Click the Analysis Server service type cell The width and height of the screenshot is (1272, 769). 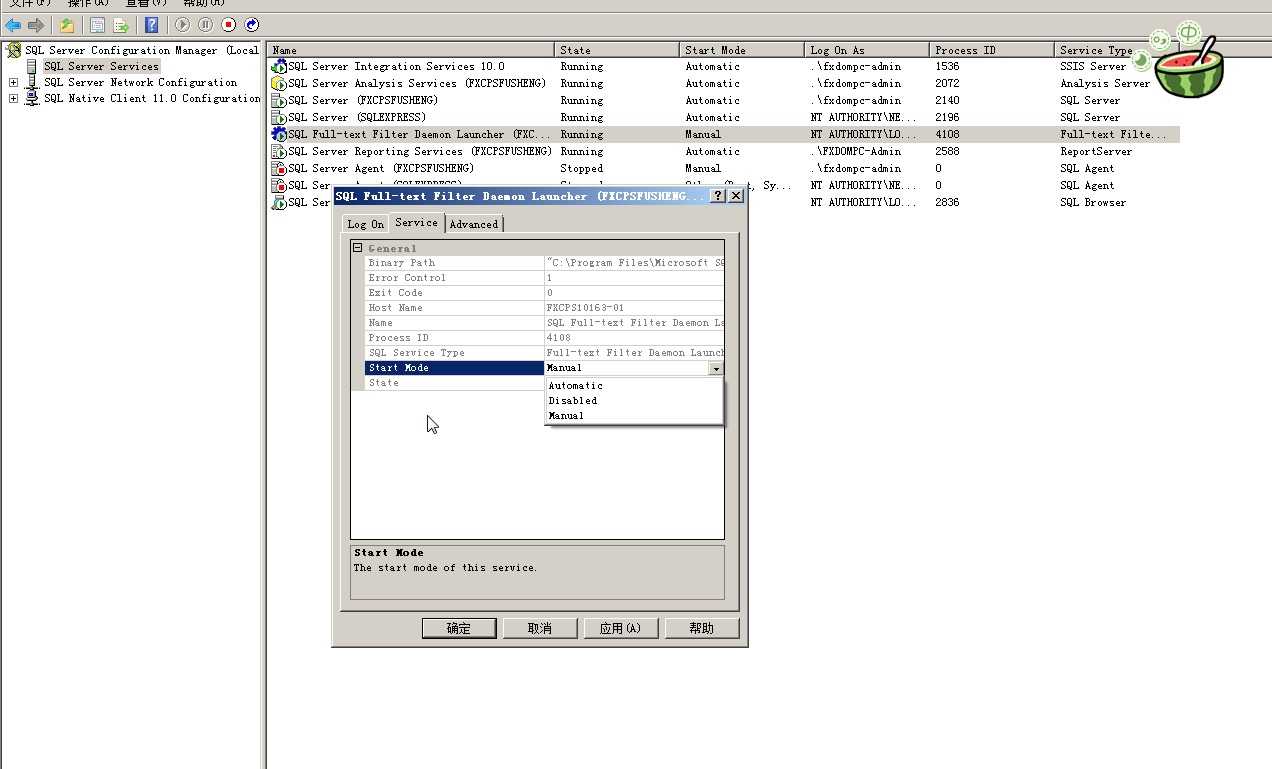(x=1105, y=84)
